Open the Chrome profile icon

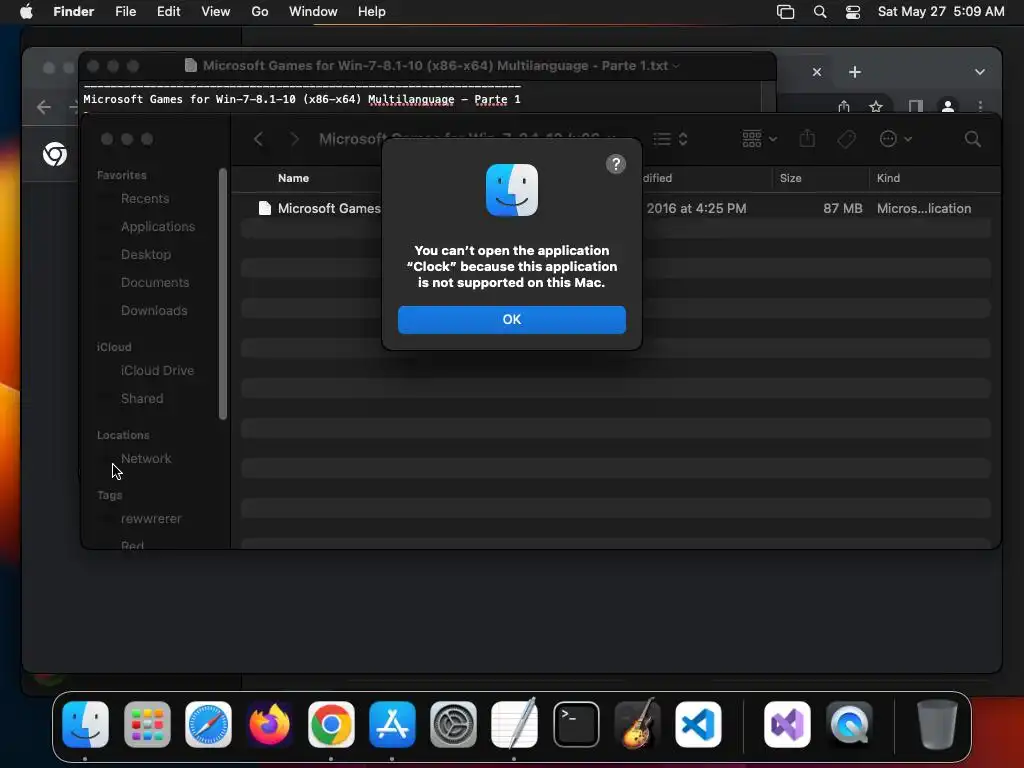tap(948, 106)
